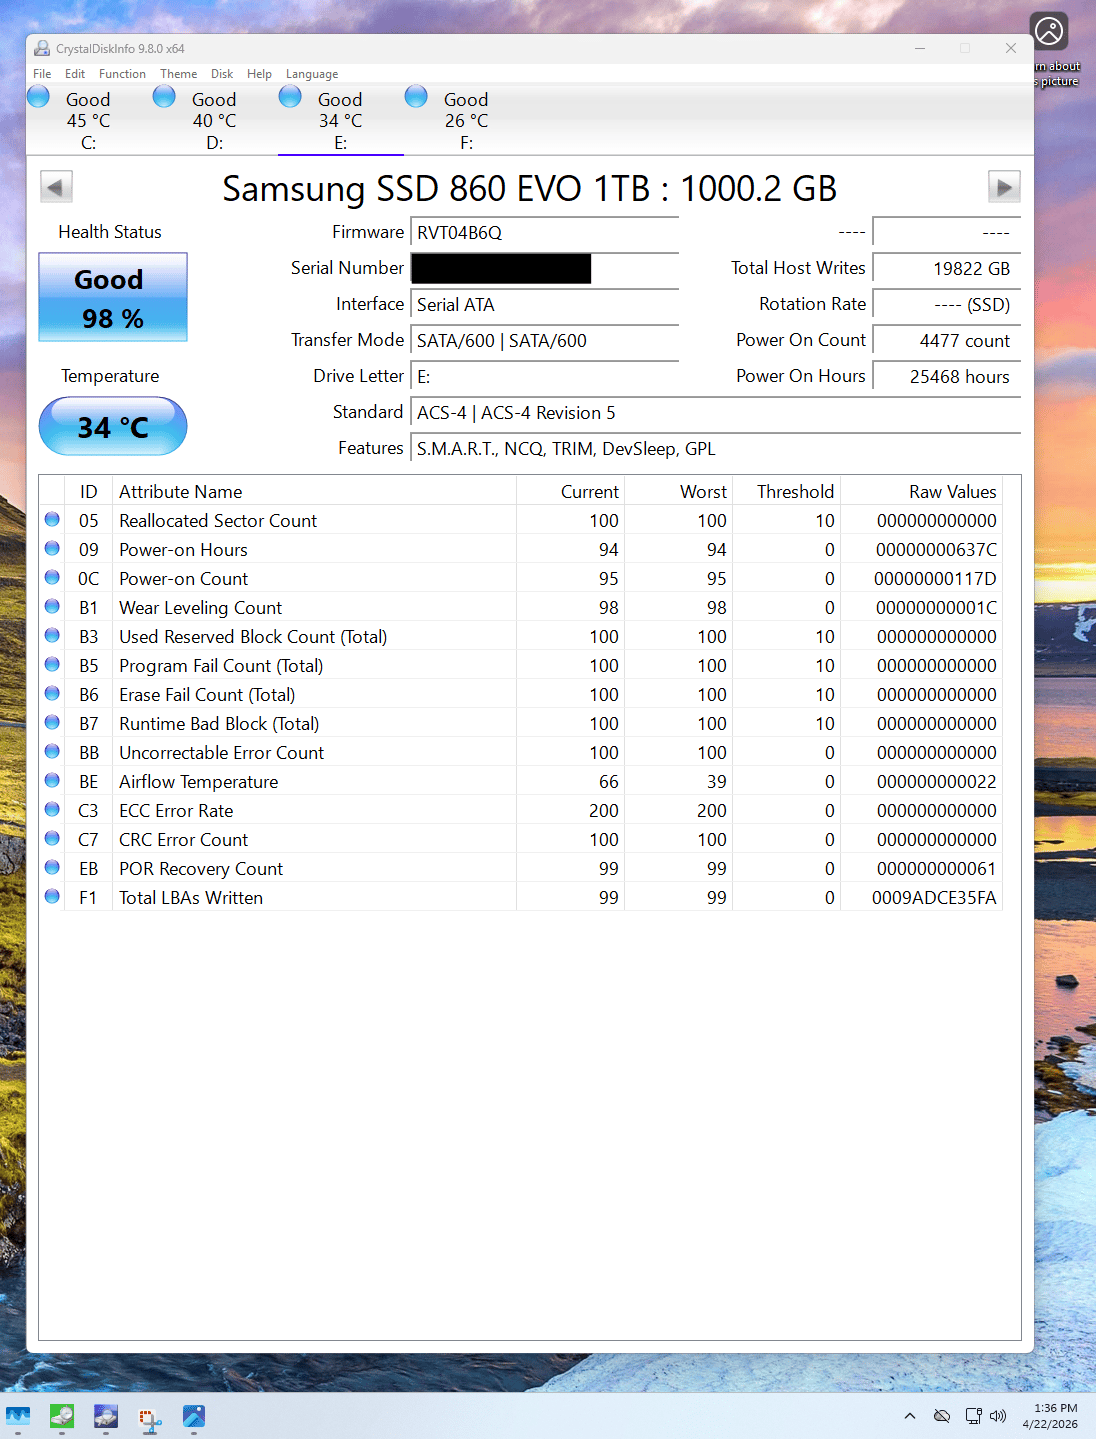Viewport: 1096px width, 1439px height.
Task: Click the Threshold column header
Action: [786, 491]
